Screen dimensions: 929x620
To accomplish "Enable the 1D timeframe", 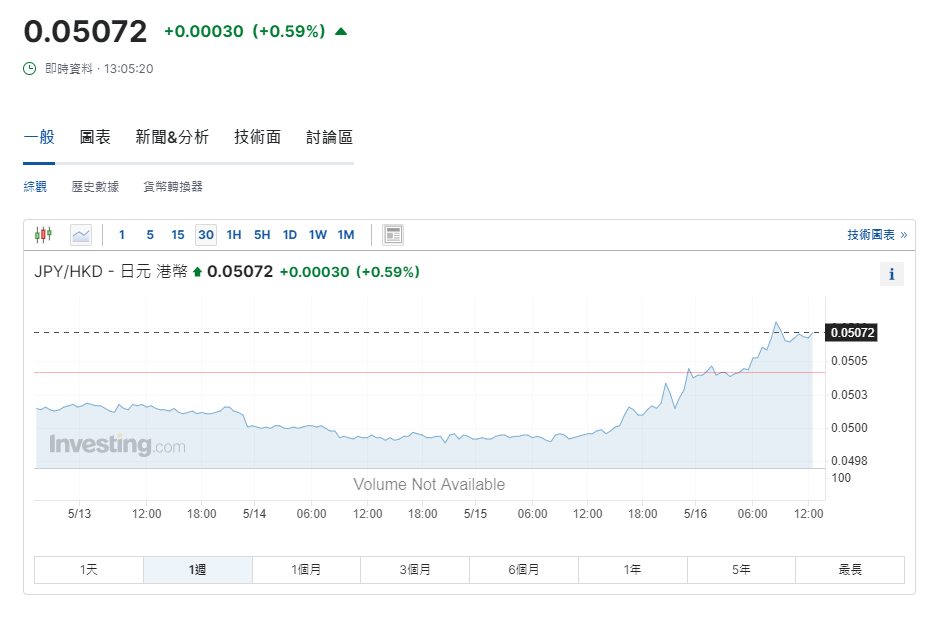I will click(289, 234).
